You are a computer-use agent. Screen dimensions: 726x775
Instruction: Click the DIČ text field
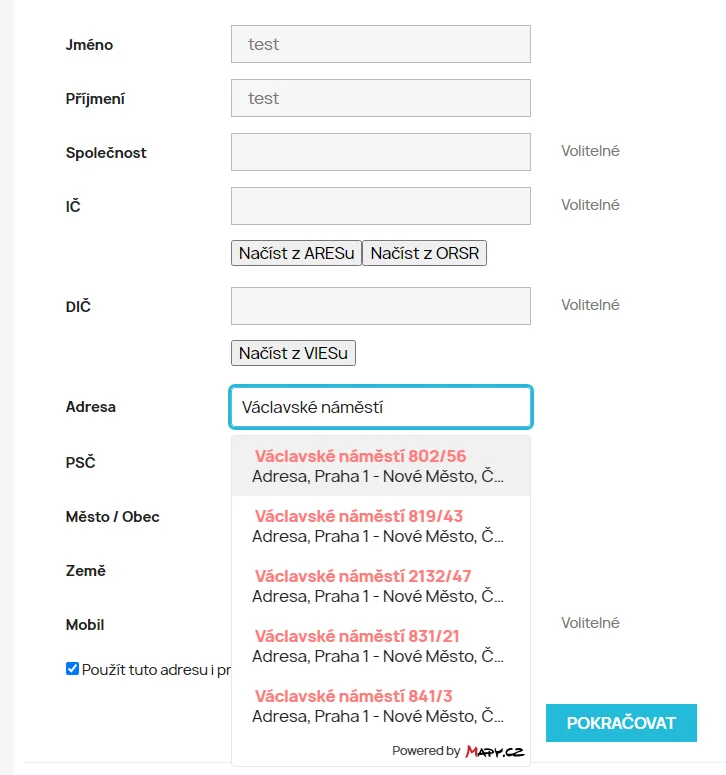click(380, 306)
